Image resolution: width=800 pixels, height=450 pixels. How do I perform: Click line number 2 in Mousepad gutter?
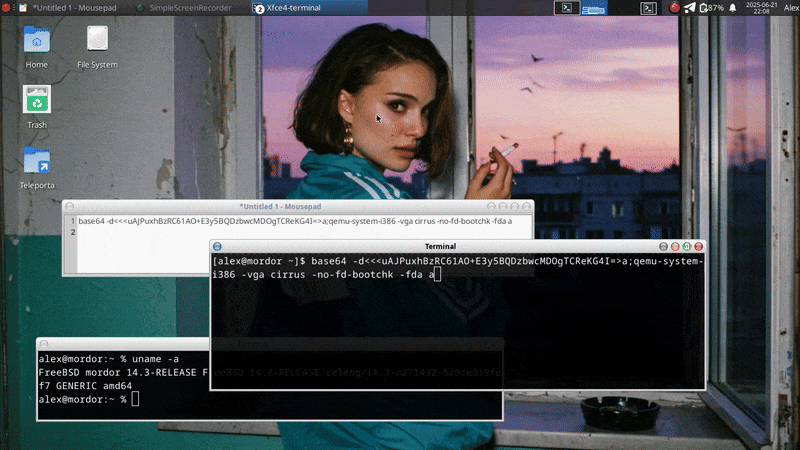pyautogui.click(x=73, y=232)
